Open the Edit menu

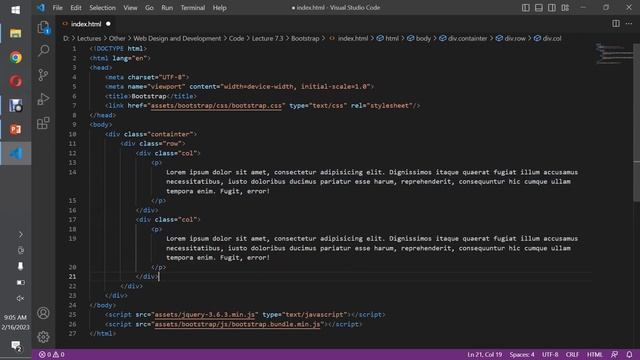(76, 8)
